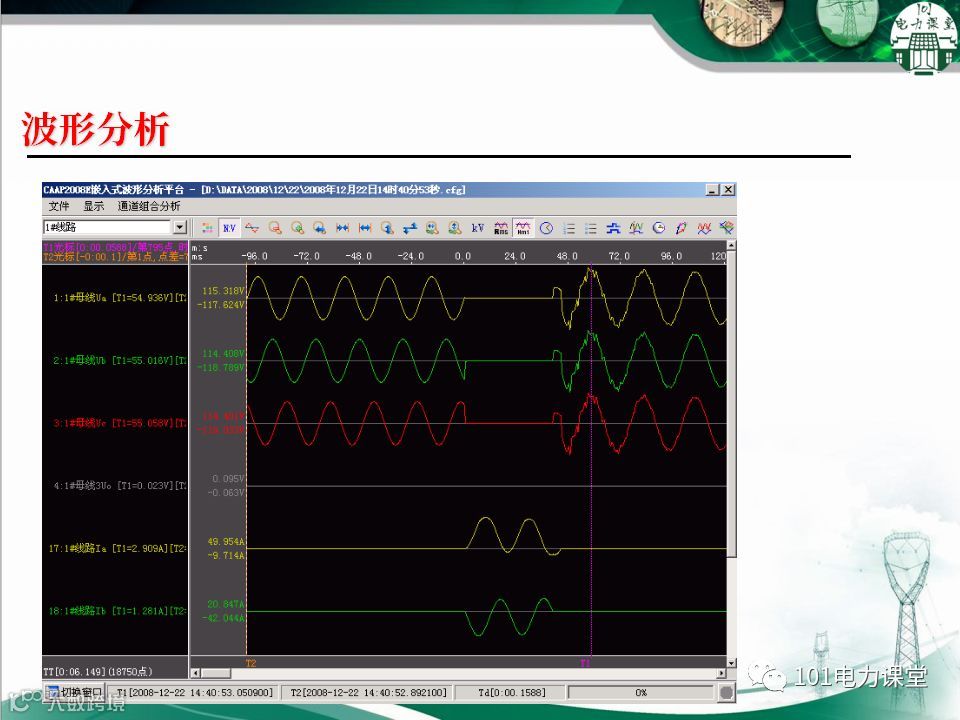Click the first green-framed magnifier icon
The width and height of the screenshot is (960, 720).
point(432,228)
